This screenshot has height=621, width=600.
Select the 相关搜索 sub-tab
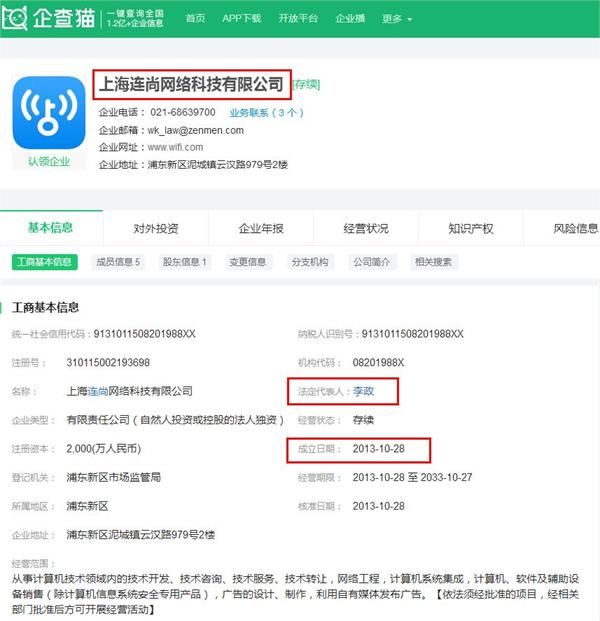pos(434,262)
